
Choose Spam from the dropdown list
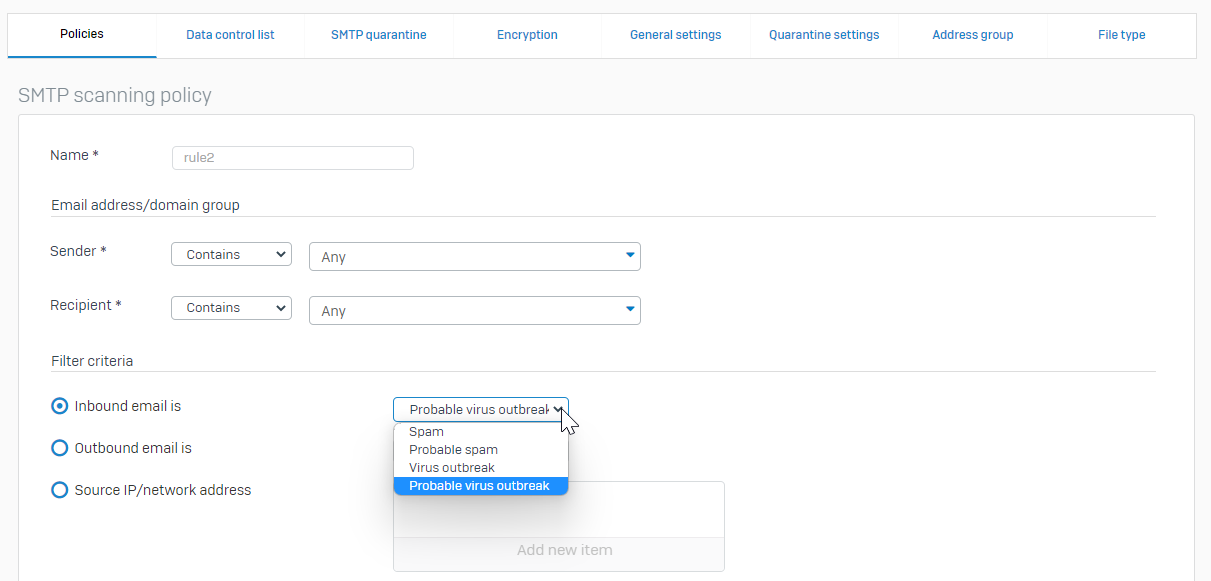427,432
